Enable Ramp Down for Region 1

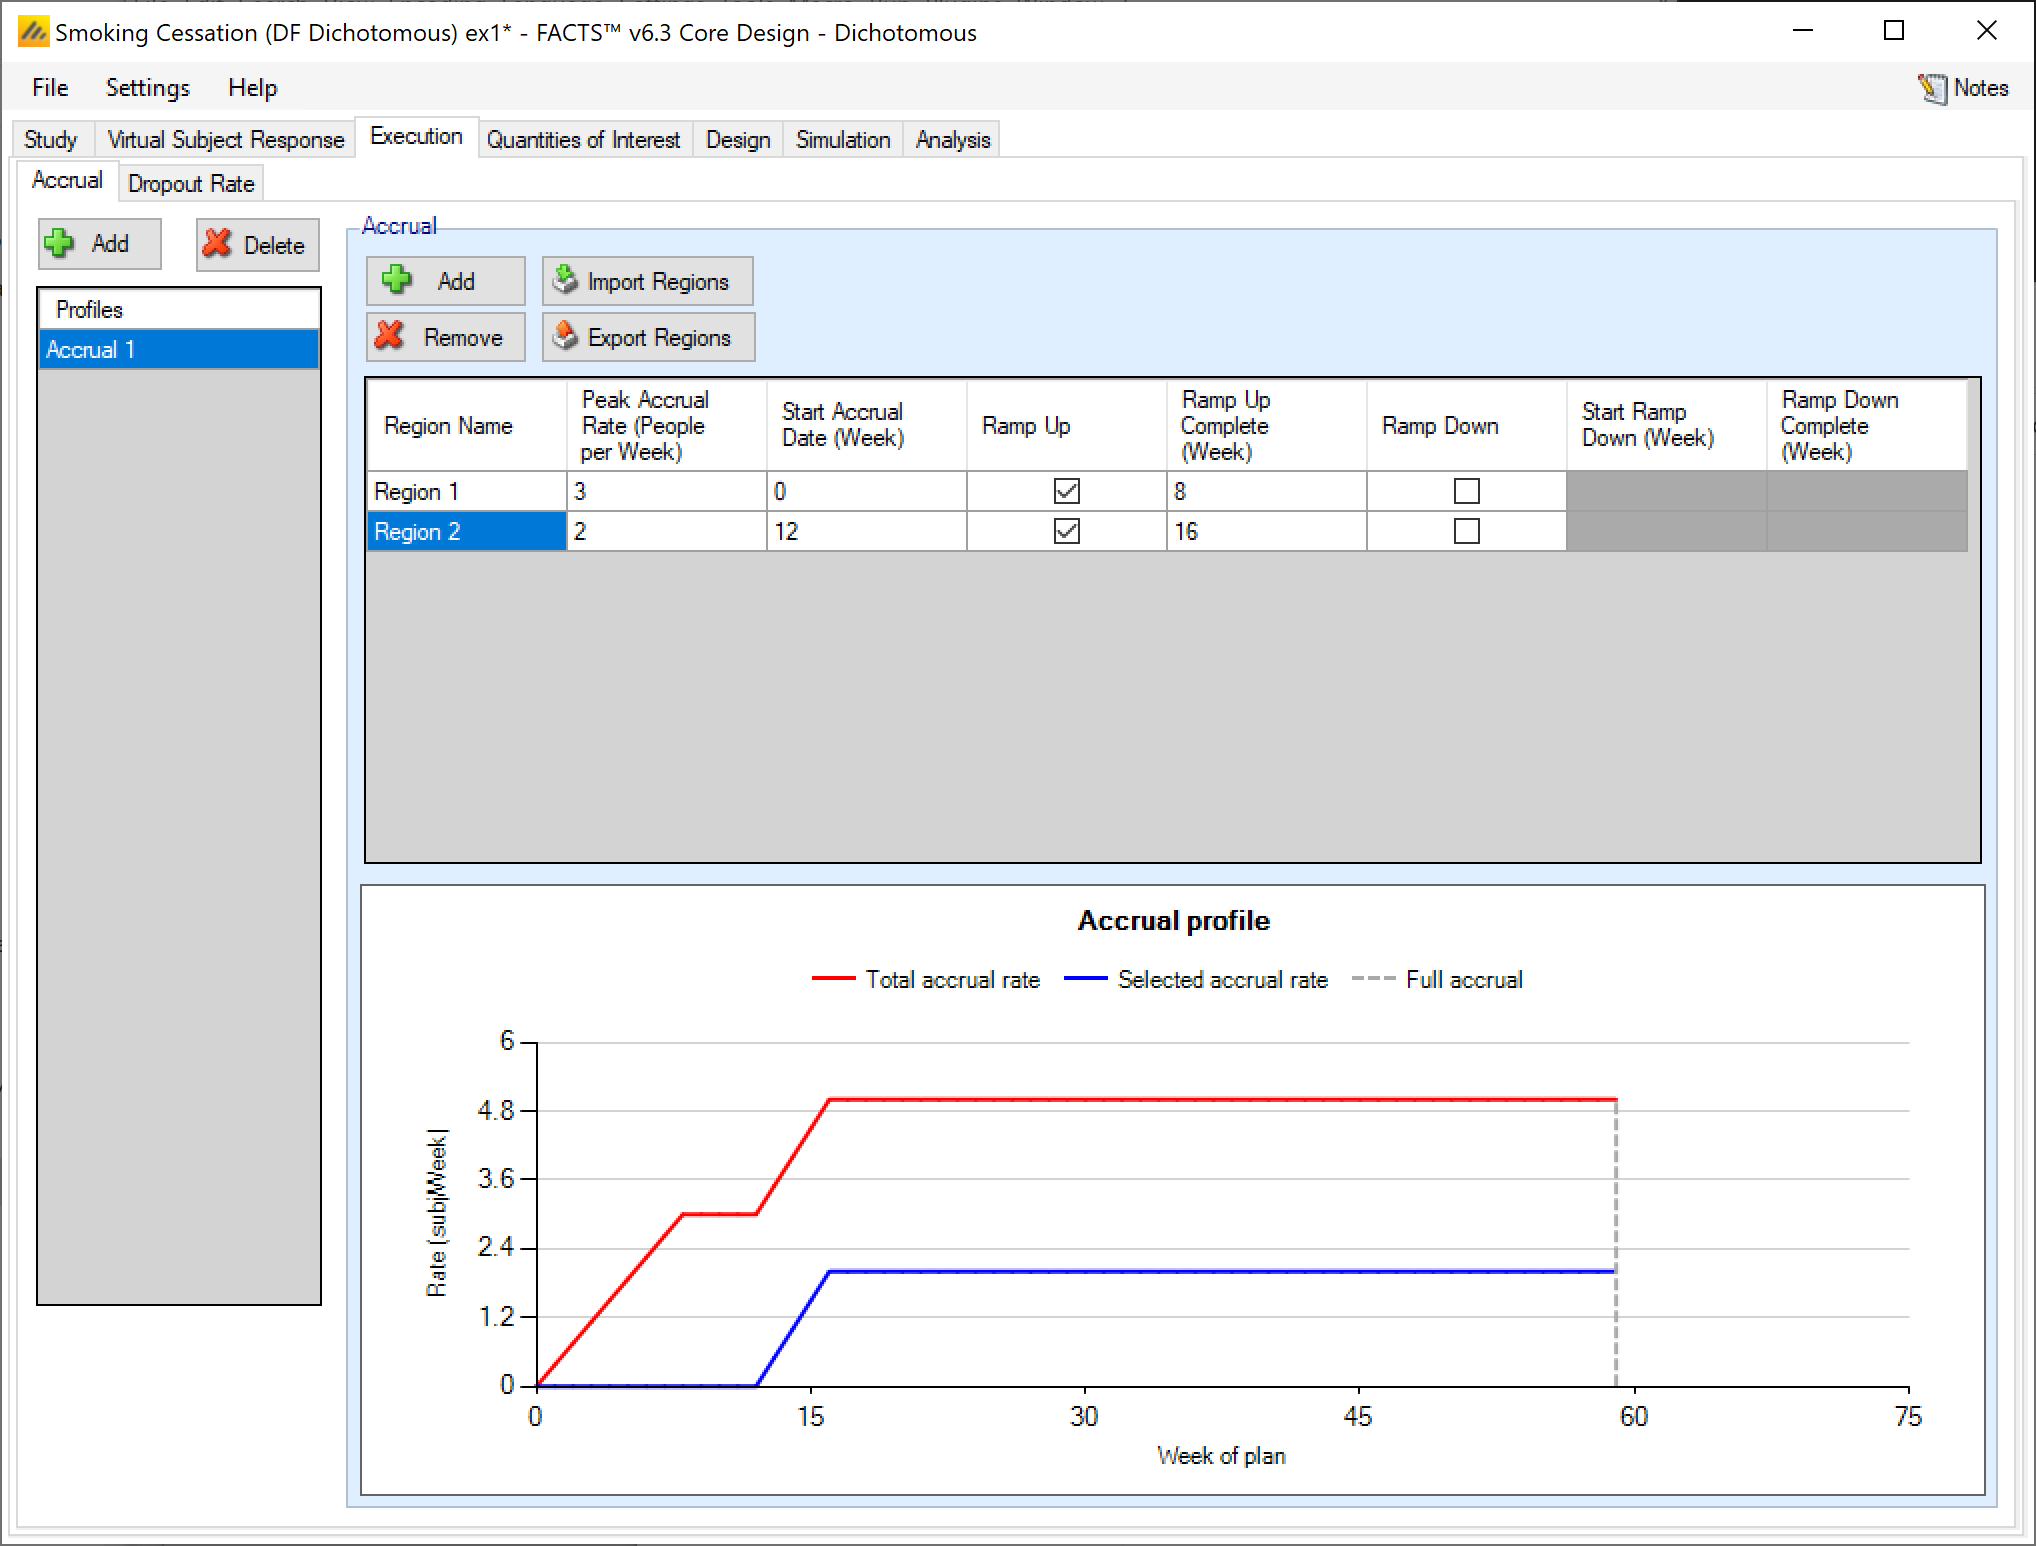pos(1466,491)
